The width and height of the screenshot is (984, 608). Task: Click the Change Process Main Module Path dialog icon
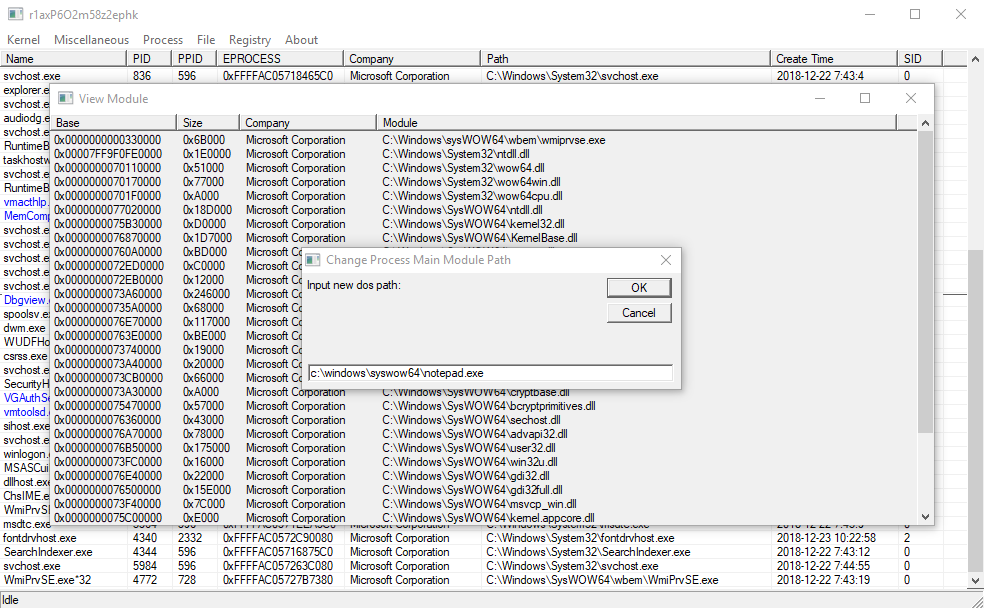point(313,260)
